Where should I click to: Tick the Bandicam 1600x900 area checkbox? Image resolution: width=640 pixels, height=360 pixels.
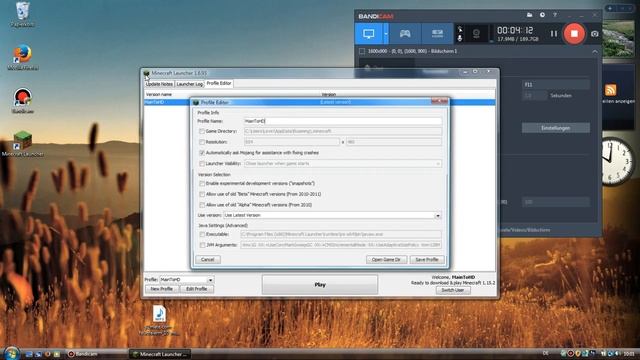click(362, 51)
